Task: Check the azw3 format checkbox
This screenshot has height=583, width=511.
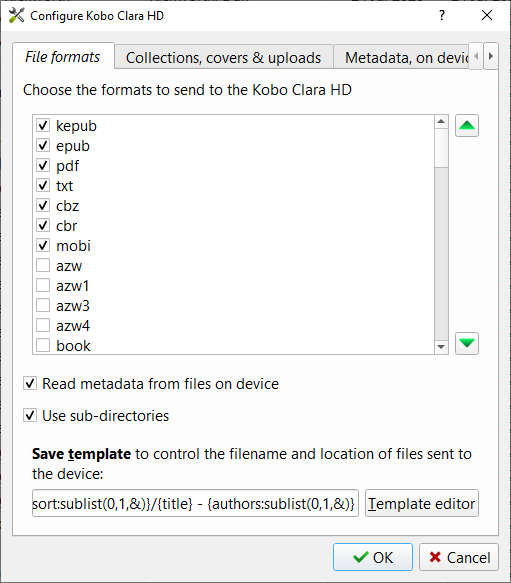Action: (43, 306)
